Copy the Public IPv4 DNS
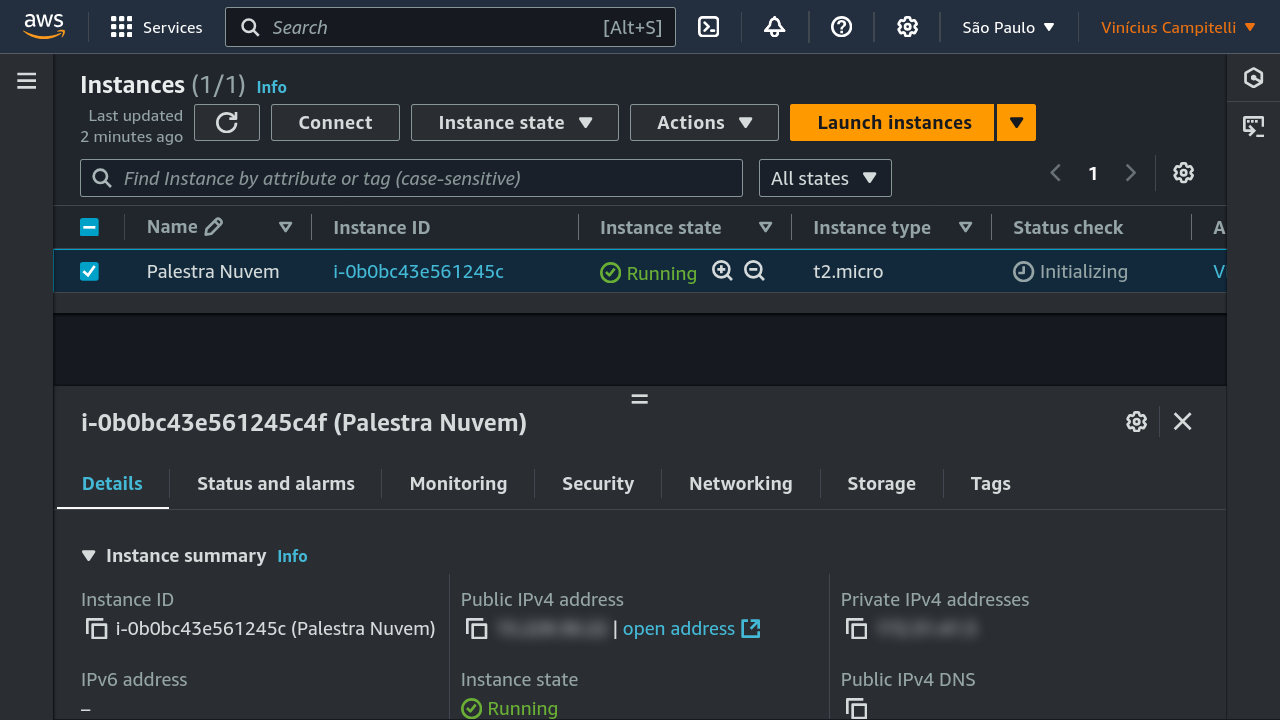 857,708
